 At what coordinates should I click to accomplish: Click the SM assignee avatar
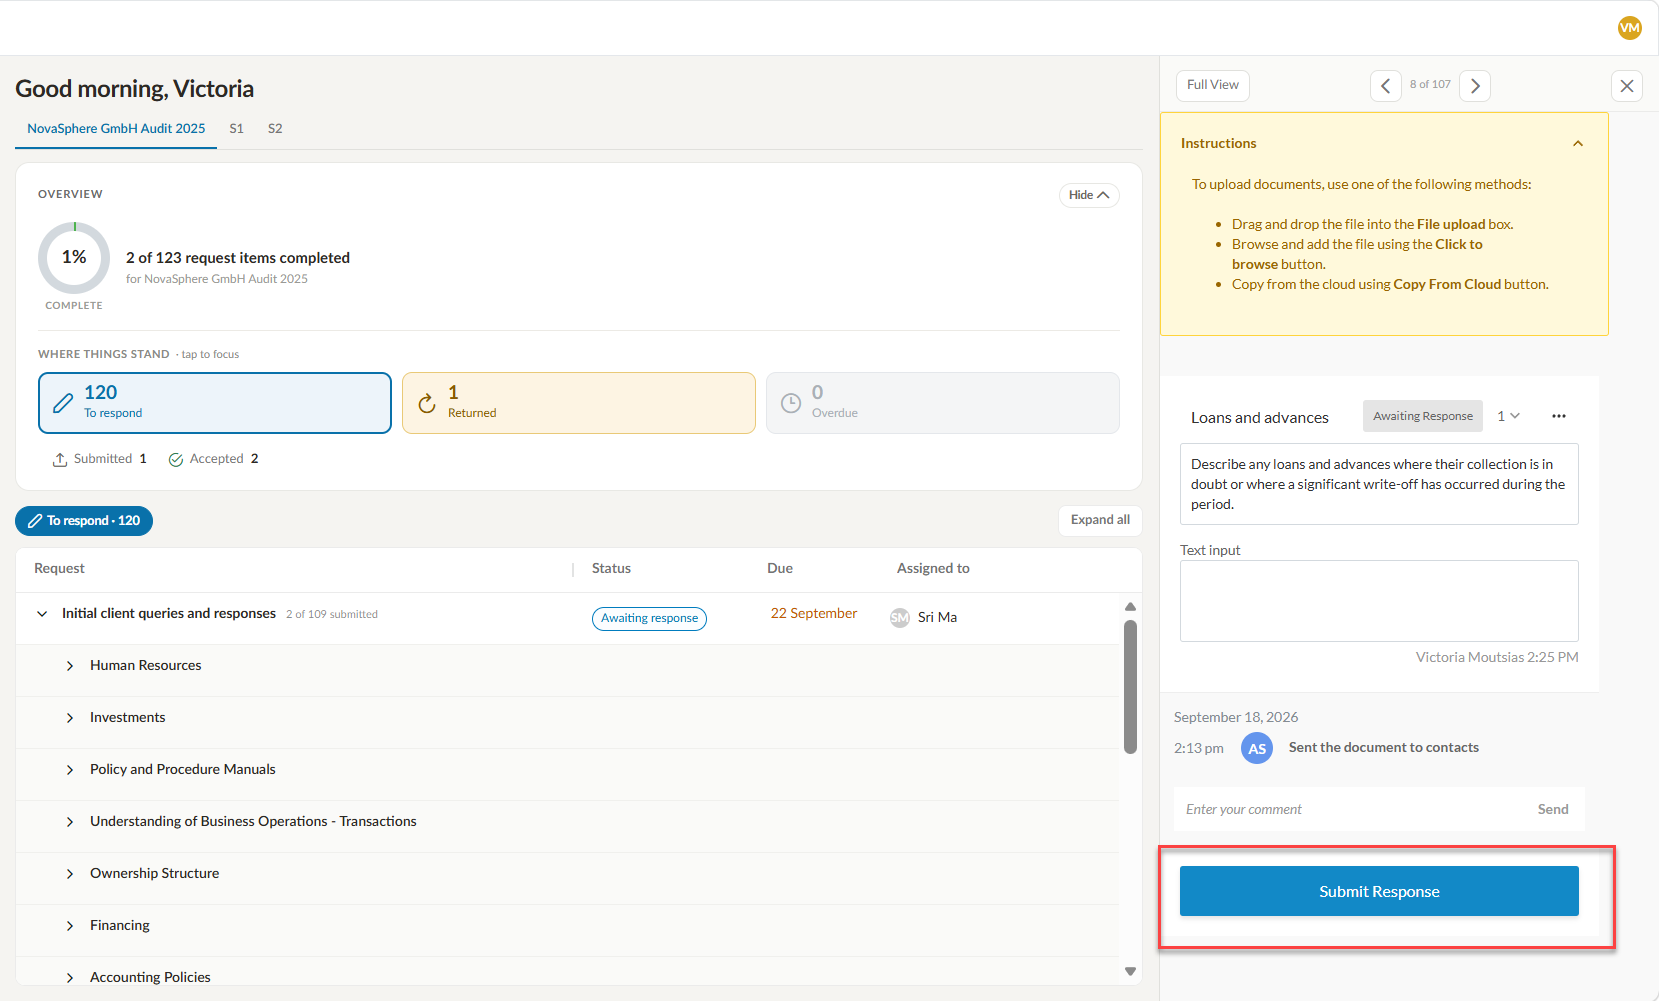point(900,618)
